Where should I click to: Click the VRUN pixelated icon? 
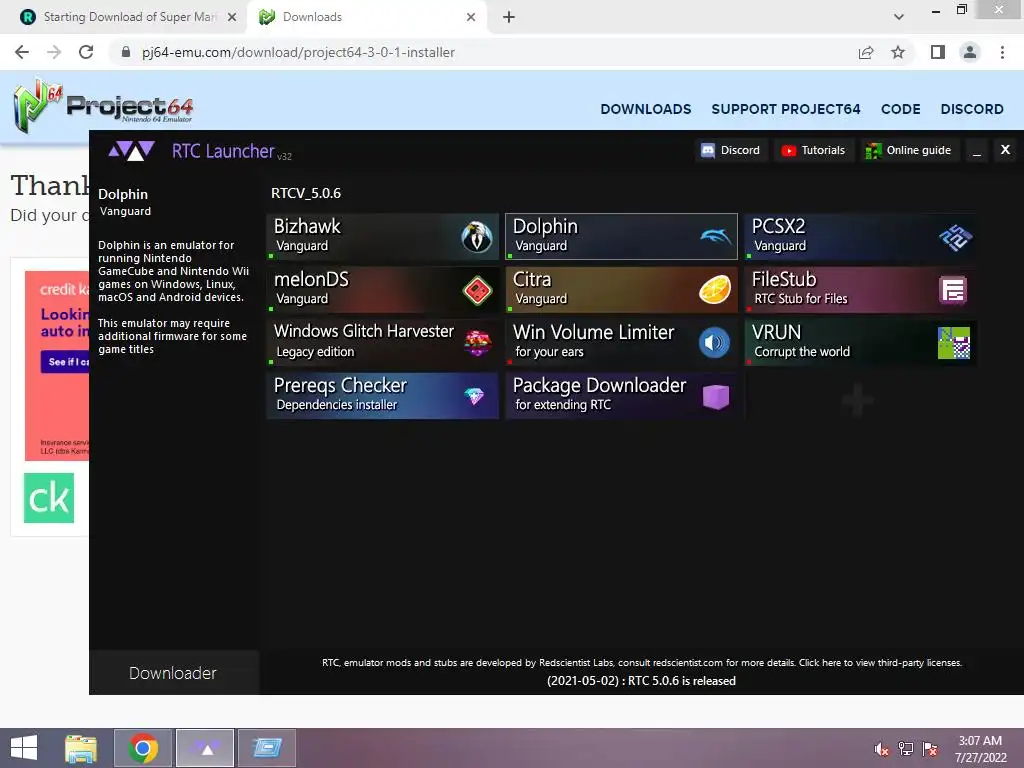pos(954,343)
